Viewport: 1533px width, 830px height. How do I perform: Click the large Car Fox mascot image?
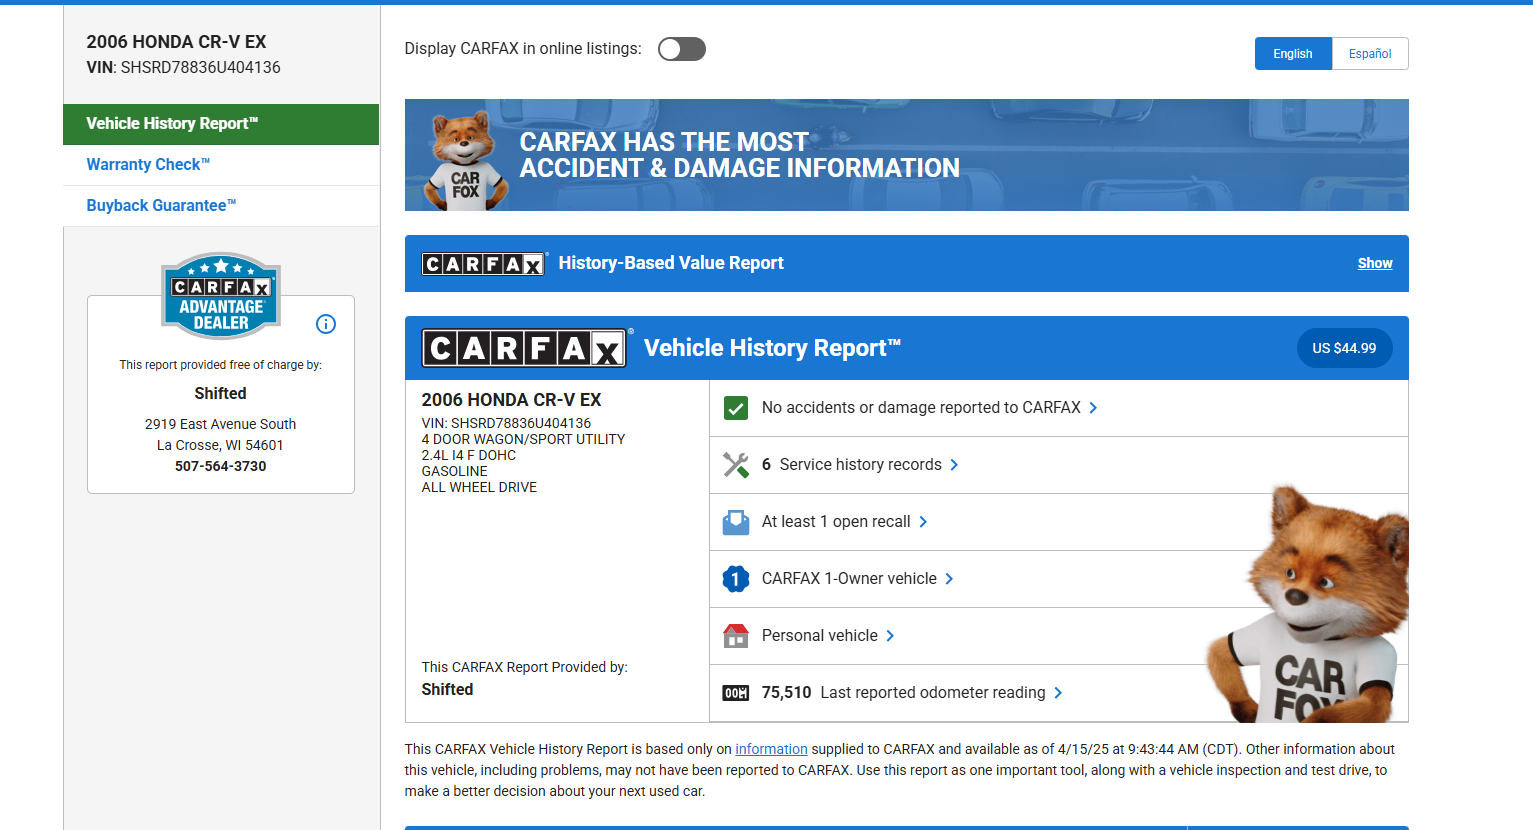(x=1307, y=605)
